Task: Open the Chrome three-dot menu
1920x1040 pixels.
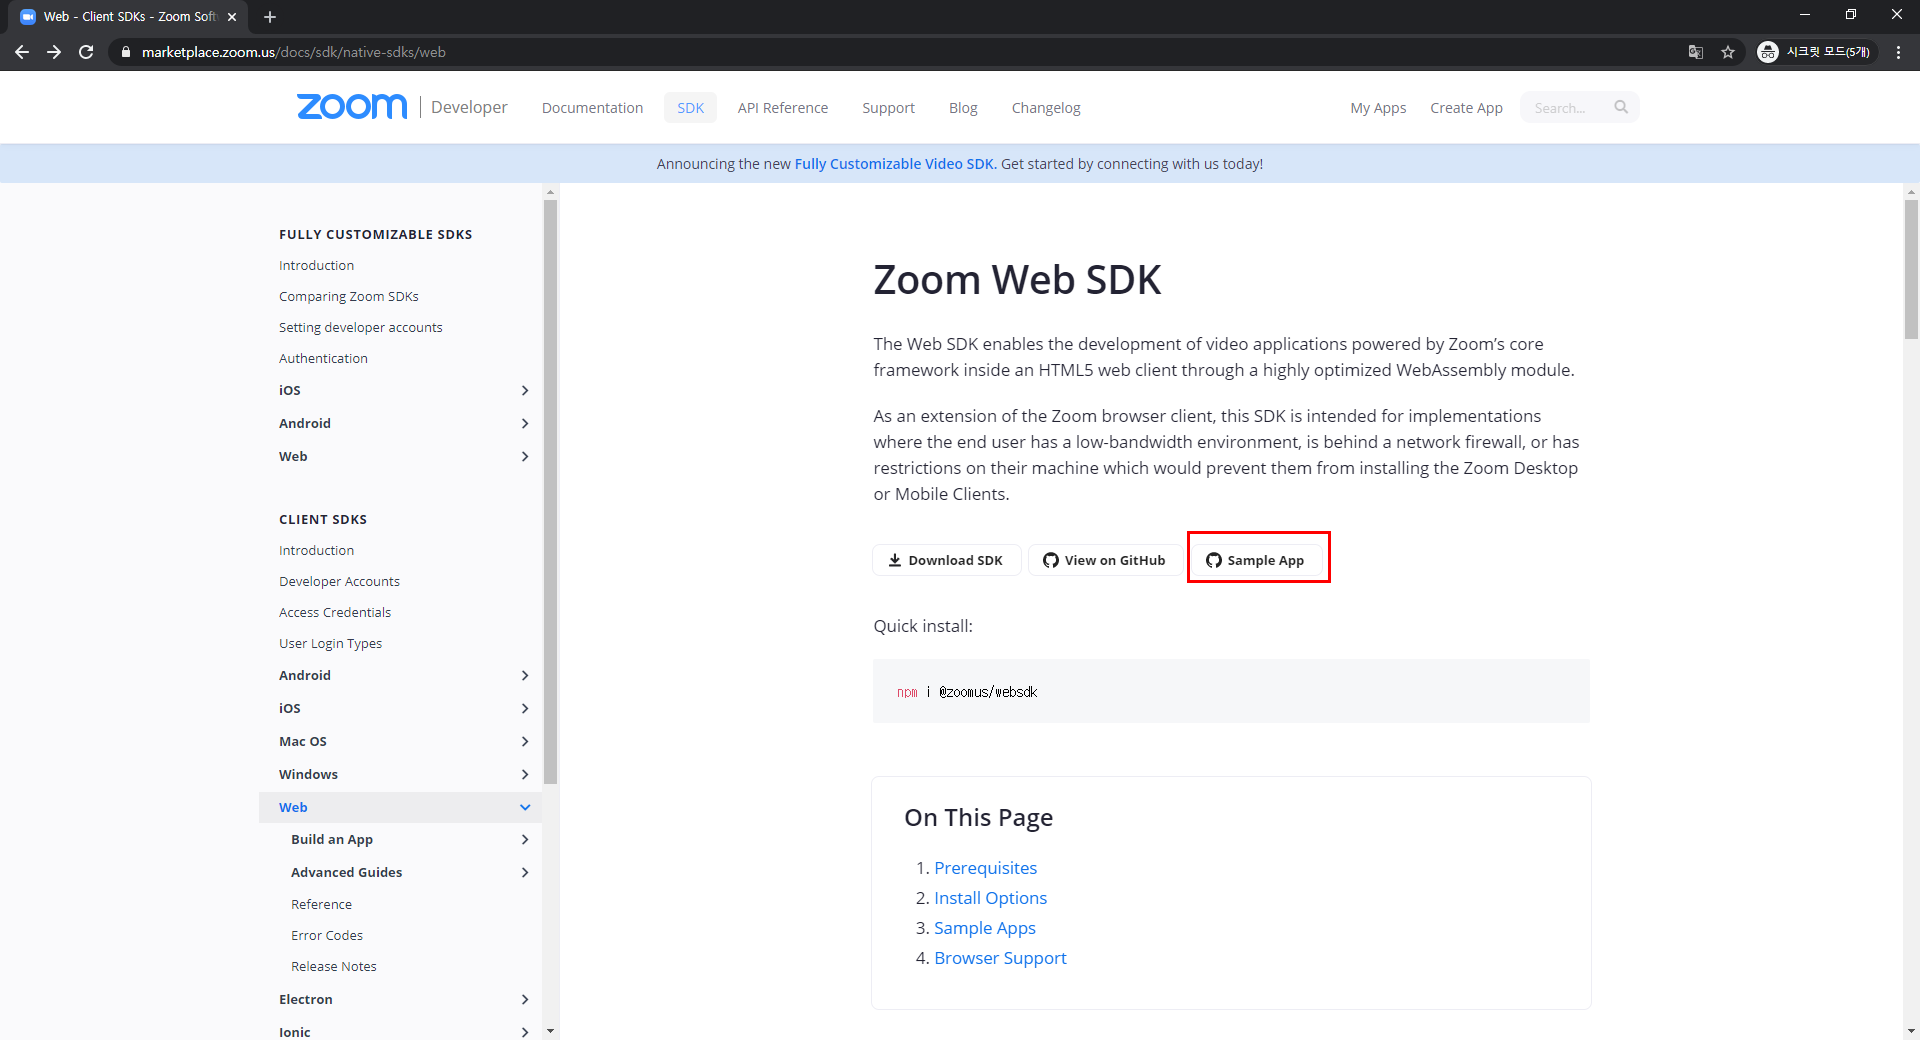Action: (x=1898, y=52)
